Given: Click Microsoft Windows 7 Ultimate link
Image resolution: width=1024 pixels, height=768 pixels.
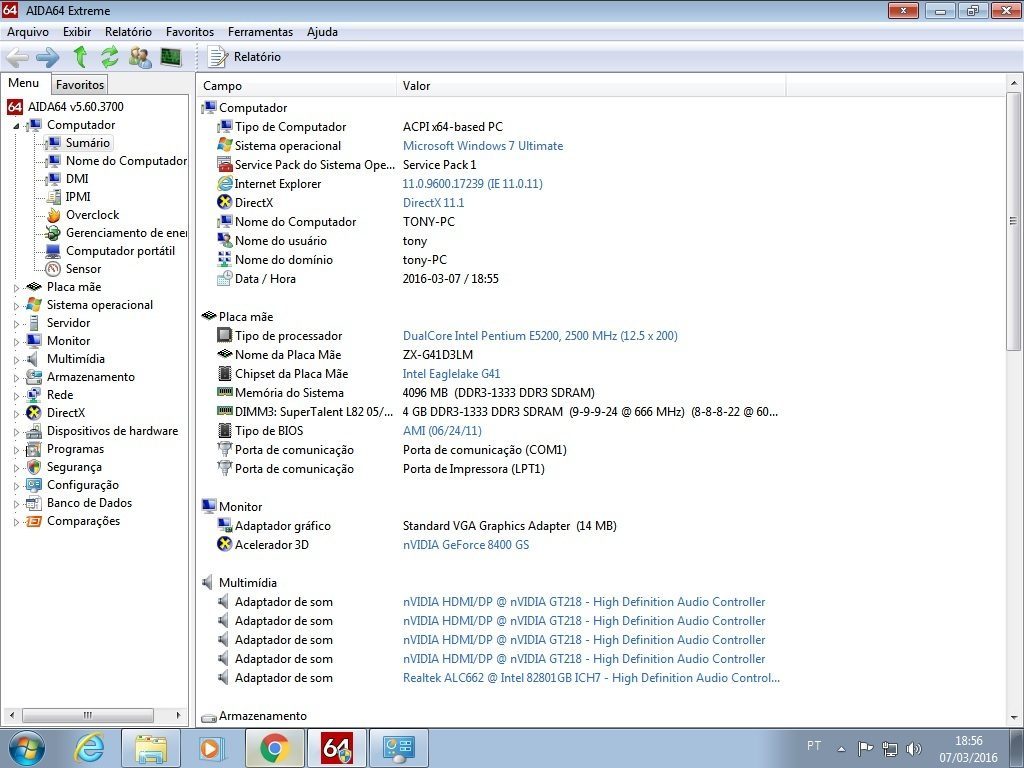Looking at the screenshot, I should pyautogui.click(x=483, y=146).
